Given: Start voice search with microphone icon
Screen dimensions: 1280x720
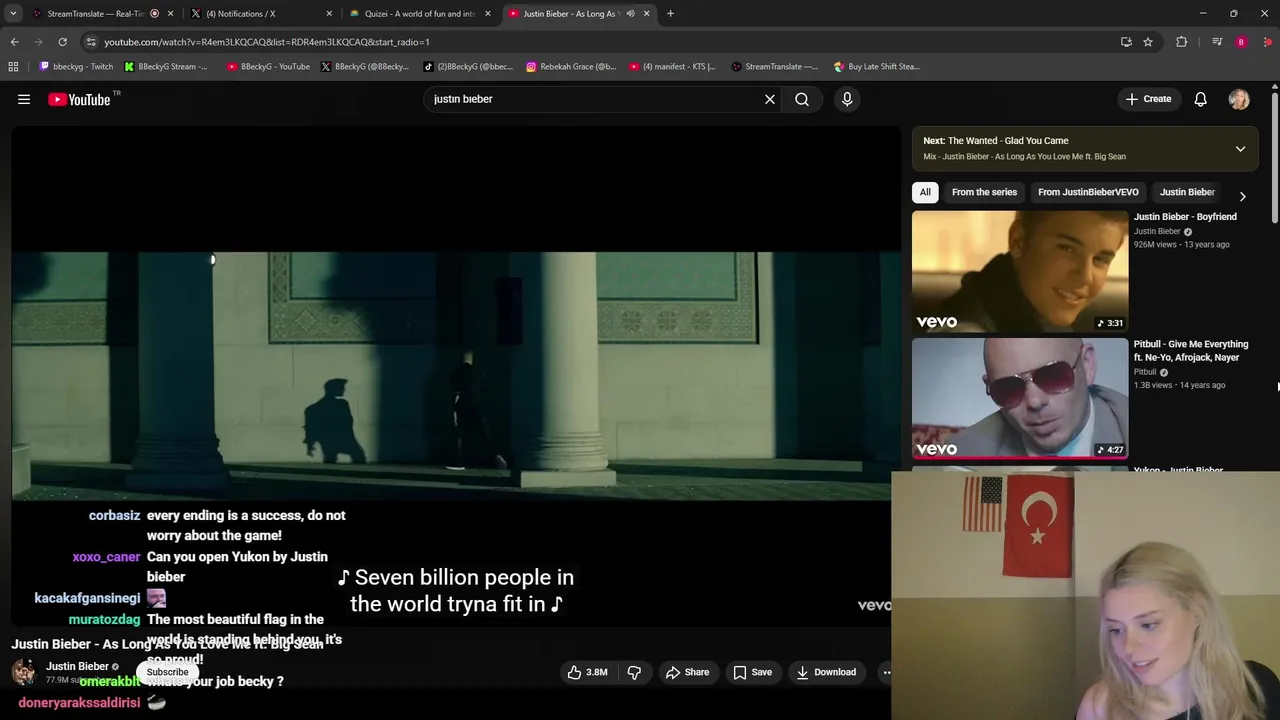Looking at the screenshot, I should click(847, 99).
